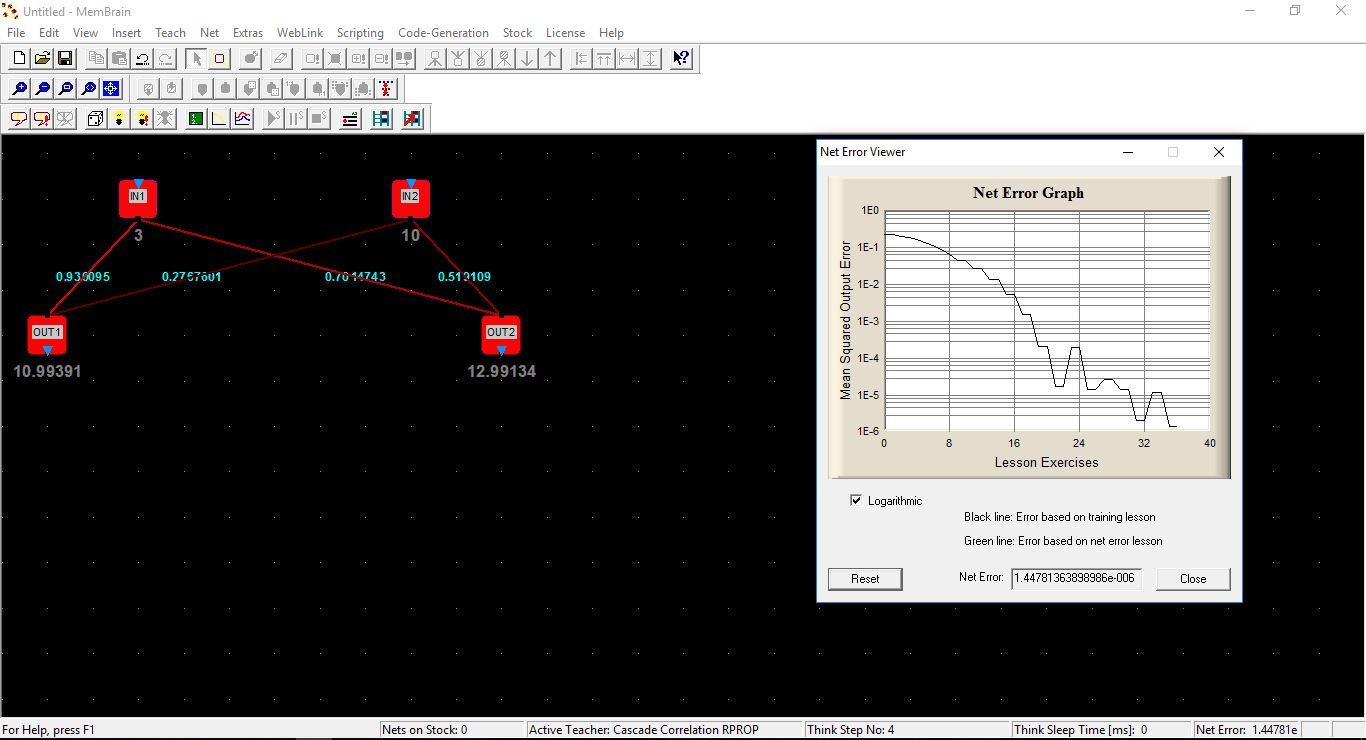The width and height of the screenshot is (1366, 740).
Task: Click the Undo arrow icon
Action: point(143,59)
